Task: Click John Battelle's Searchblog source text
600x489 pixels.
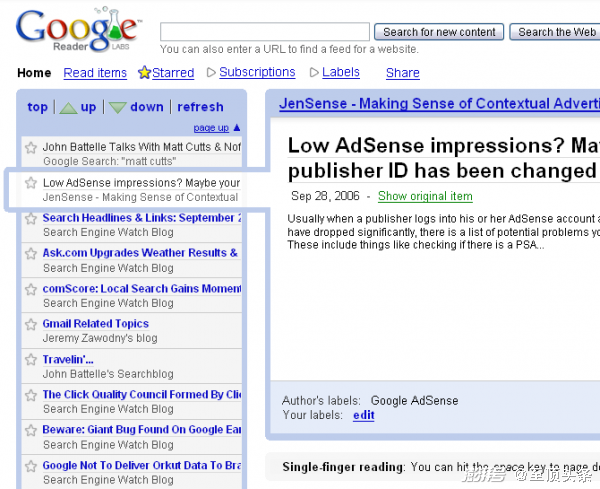Action: pyautogui.click(x=108, y=374)
